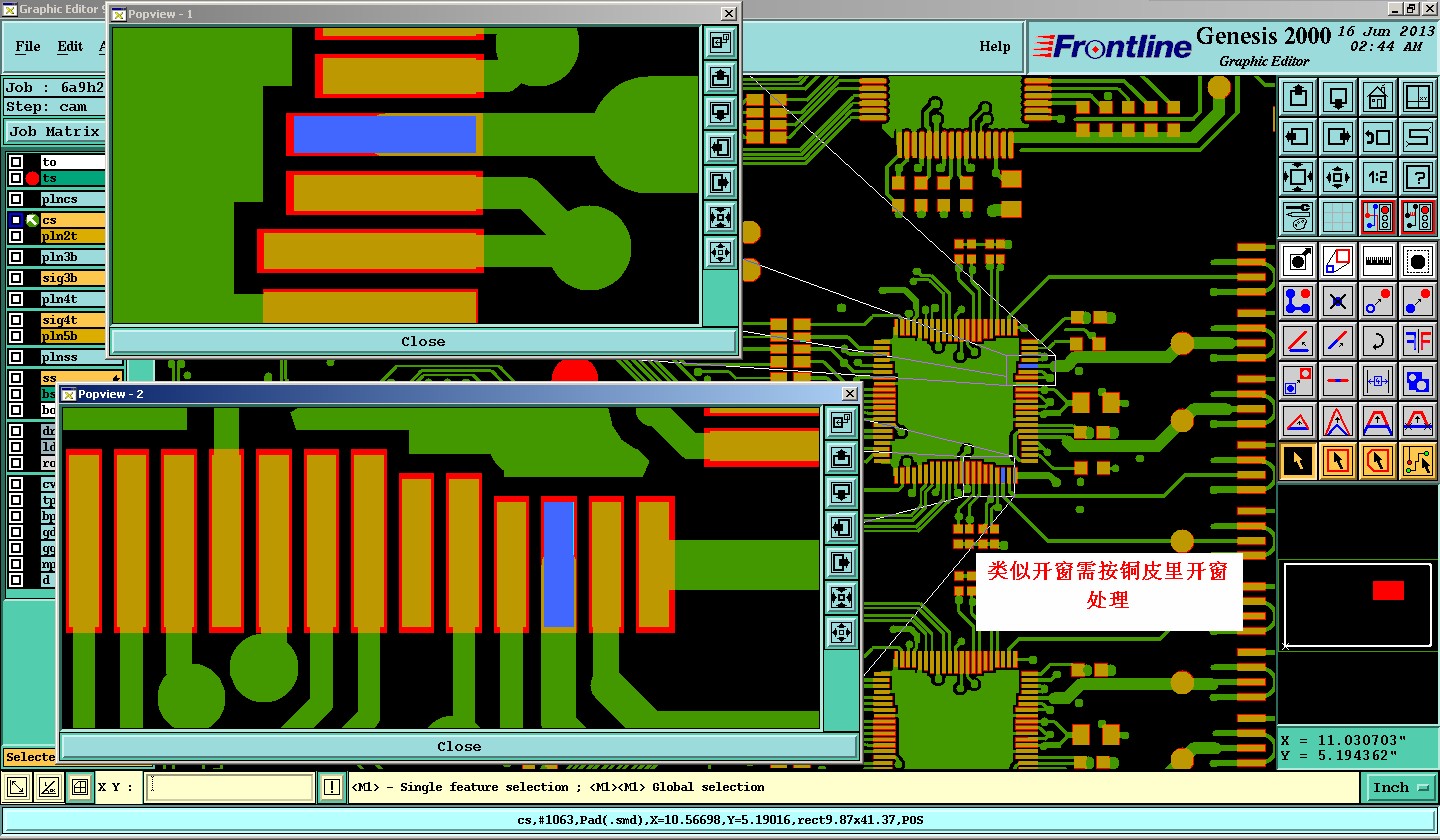The width and height of the screenshot is (1440, 840).
Task: Click the pan down icon in Popview 1
Action: click(x=720, y=112)
